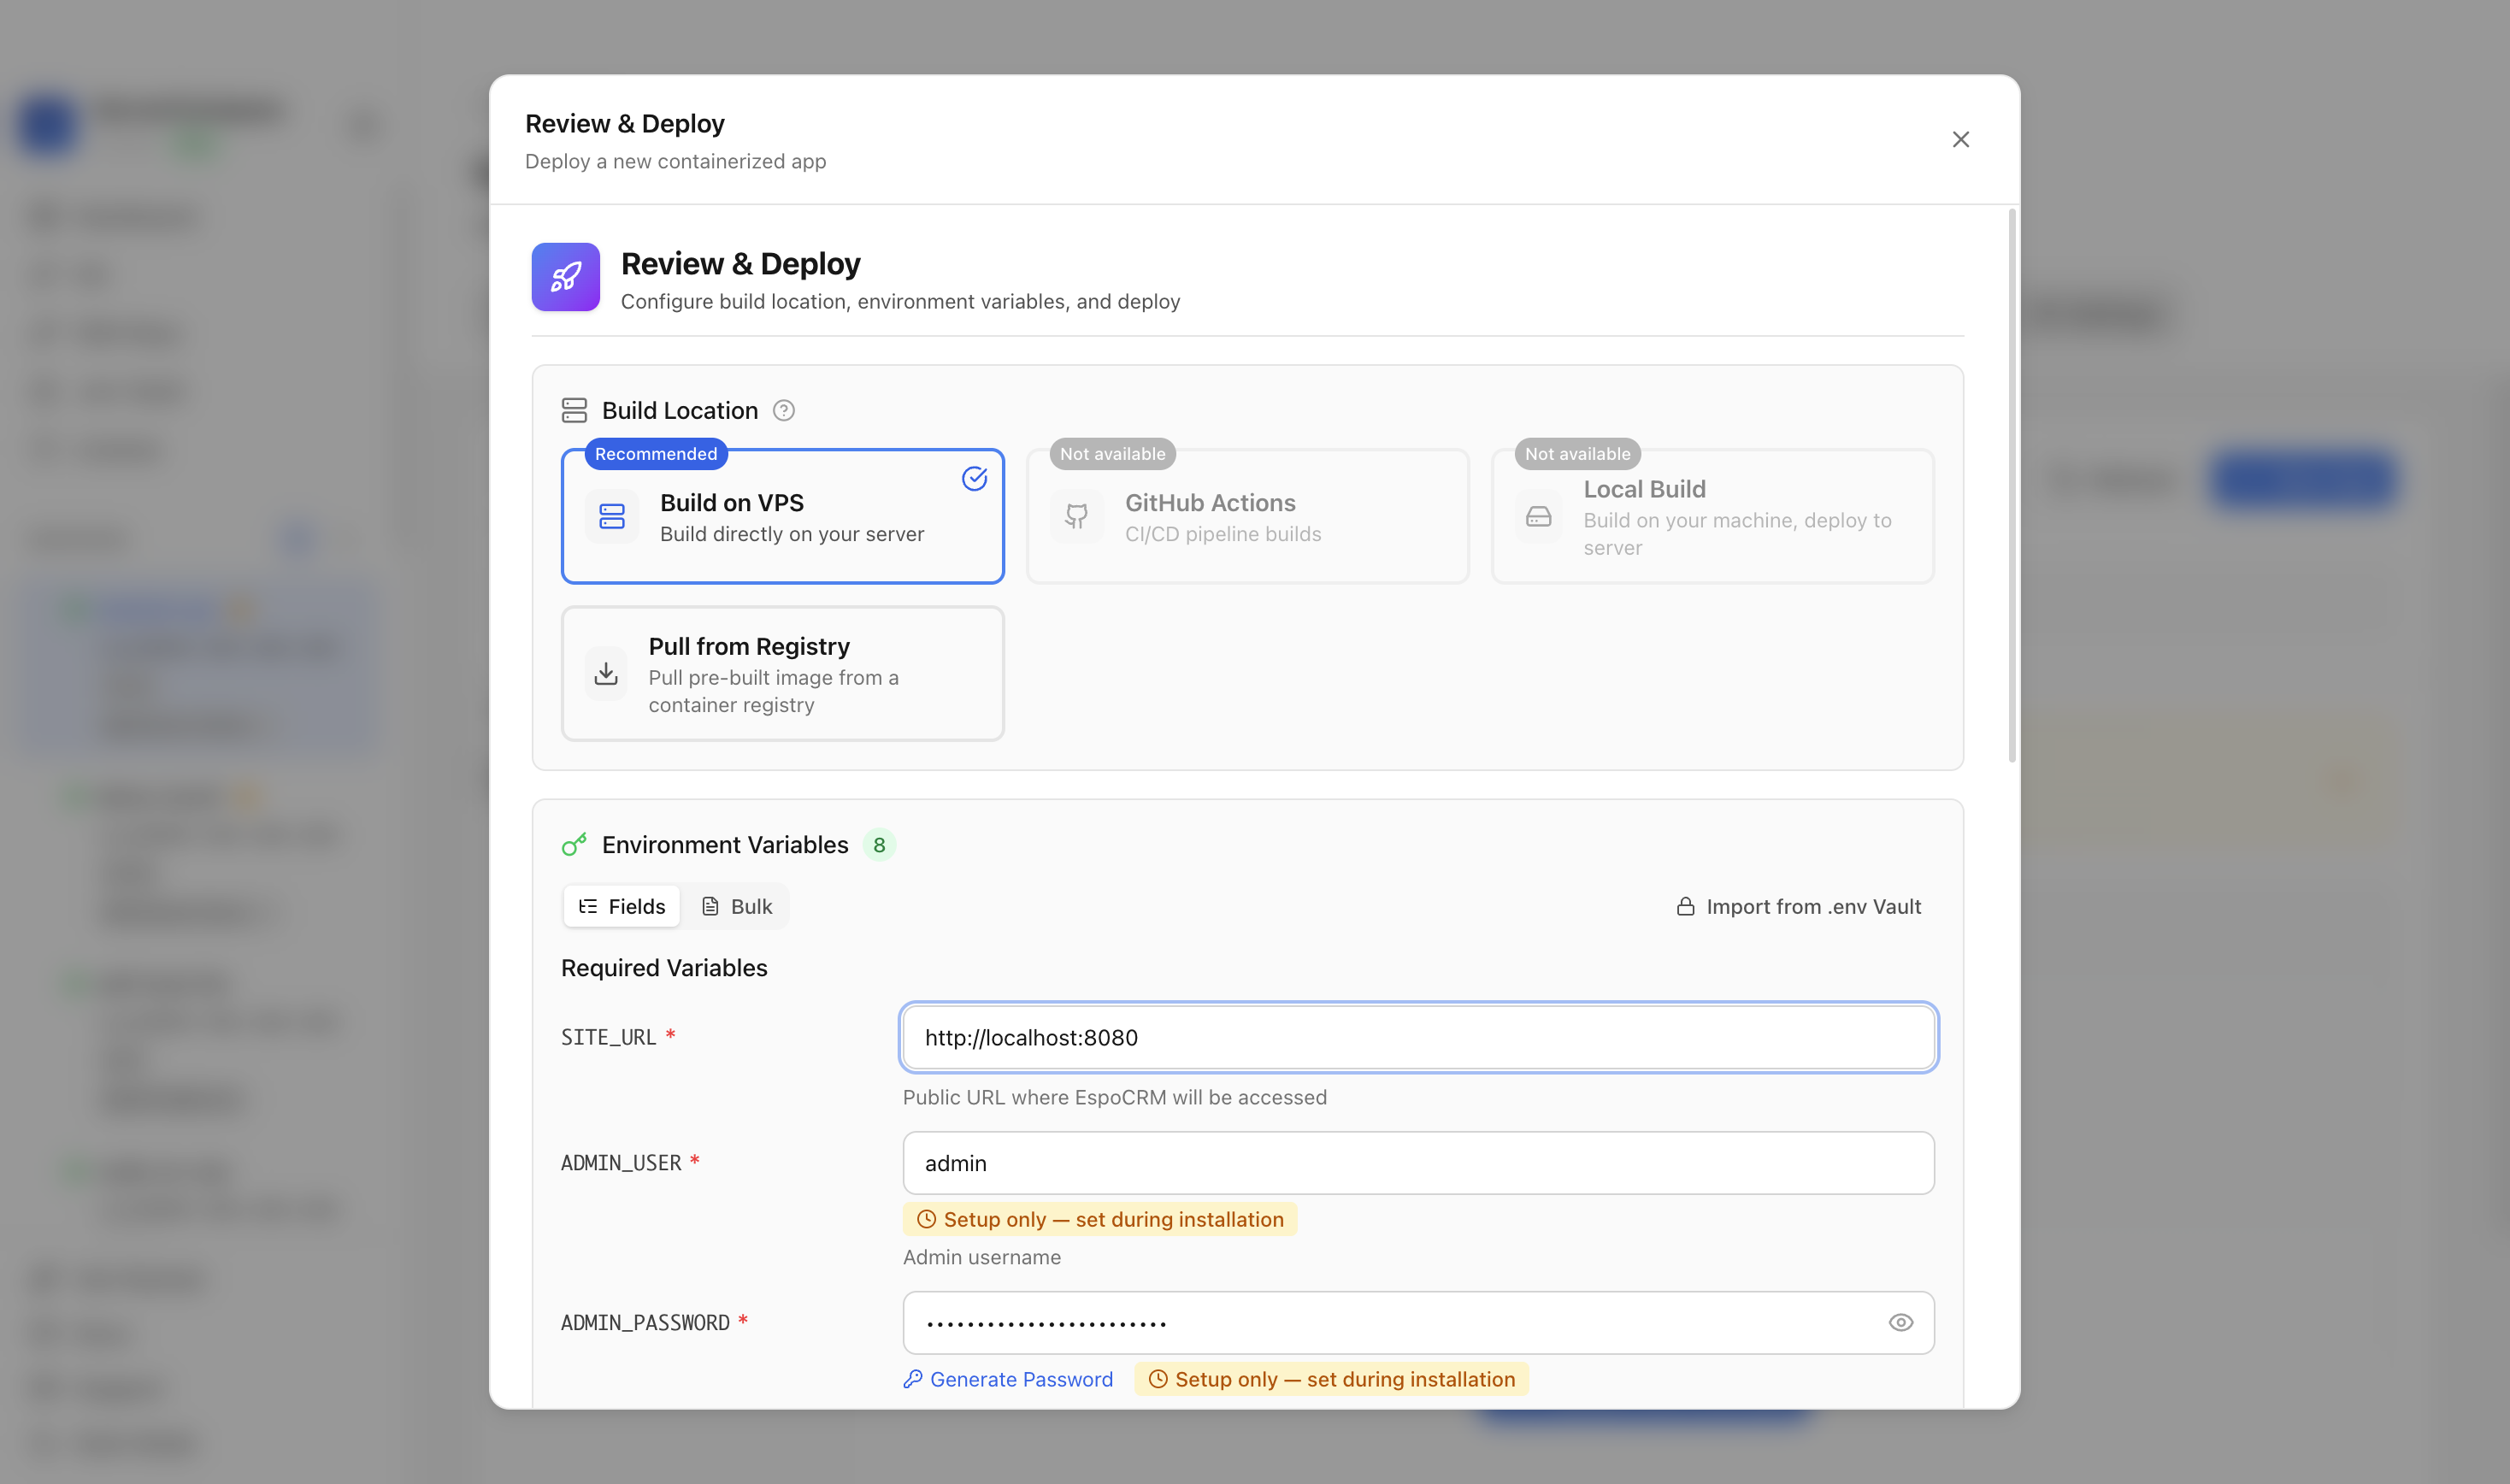
Task: Click the Build on VPS server icon
Action: pyautogui.click(x=612, y=516)
